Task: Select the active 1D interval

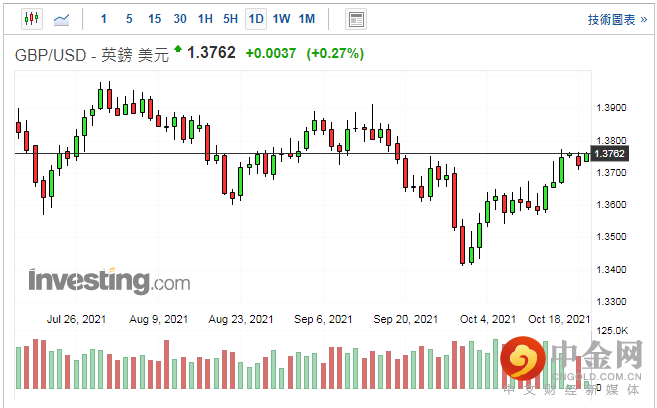Action: [x=256, y=19]
